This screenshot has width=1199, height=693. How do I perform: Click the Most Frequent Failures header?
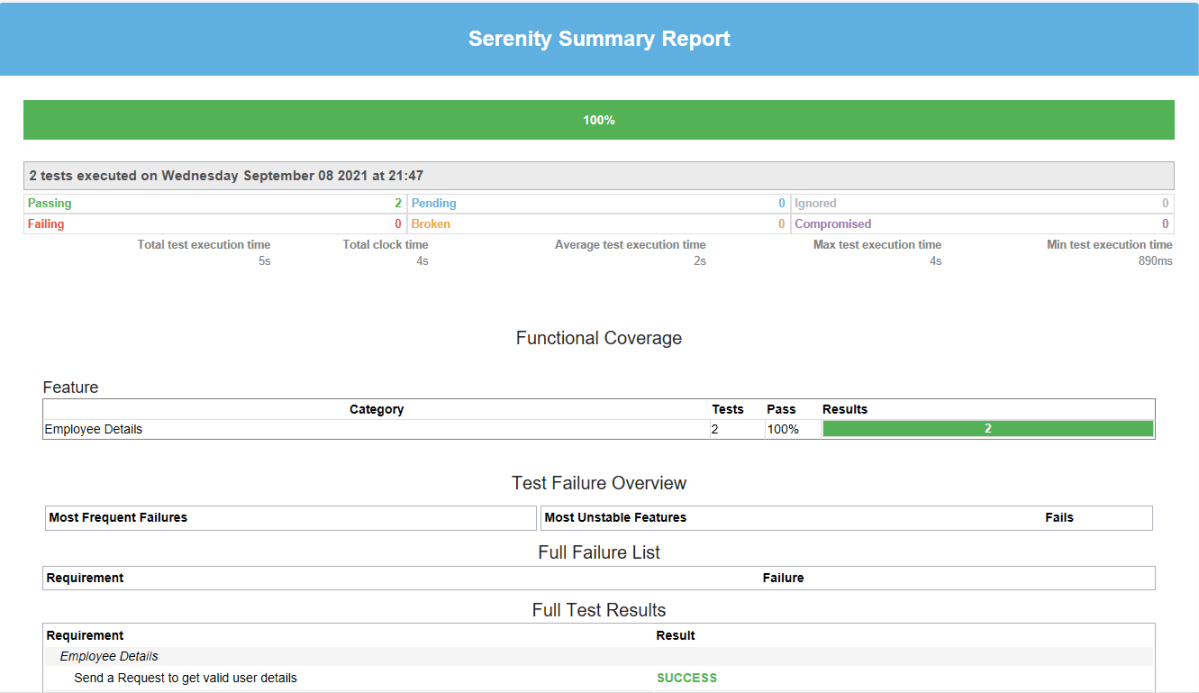click(118, 517)
